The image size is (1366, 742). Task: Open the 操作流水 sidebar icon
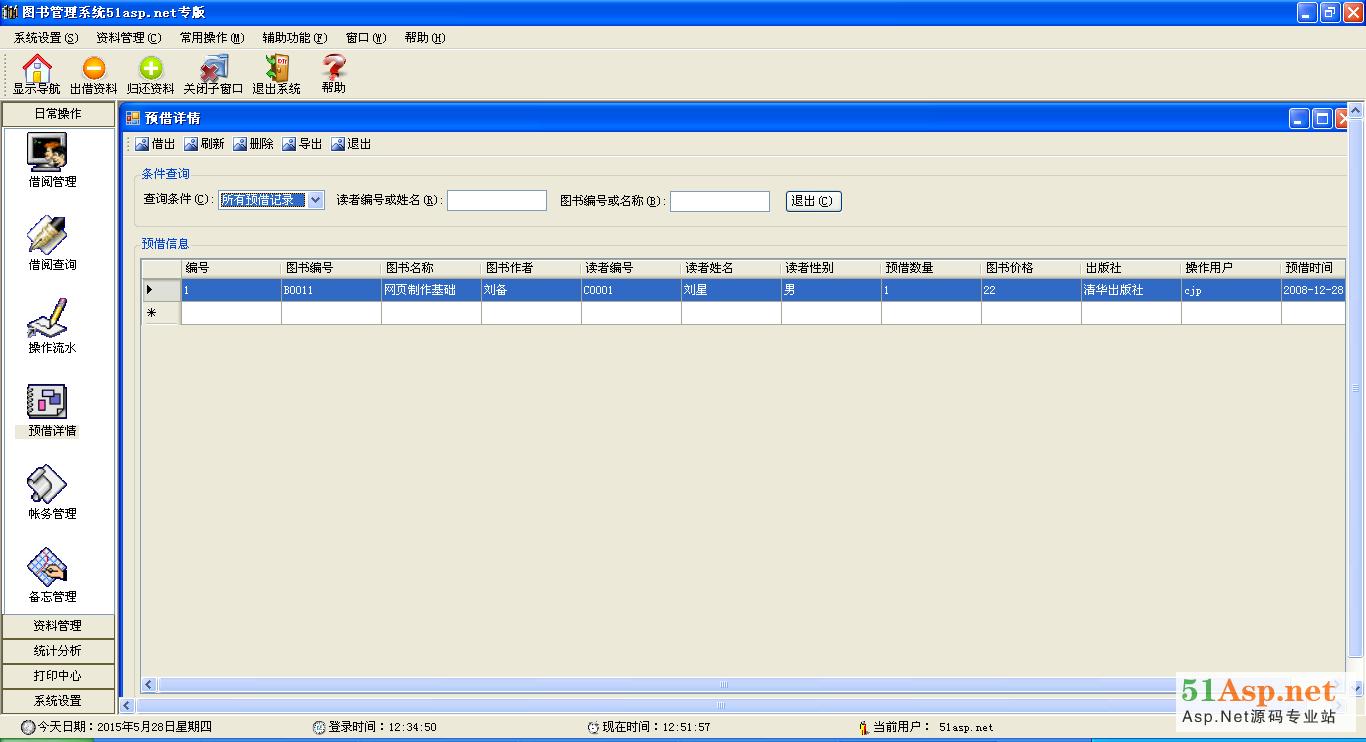click(47, 318)
